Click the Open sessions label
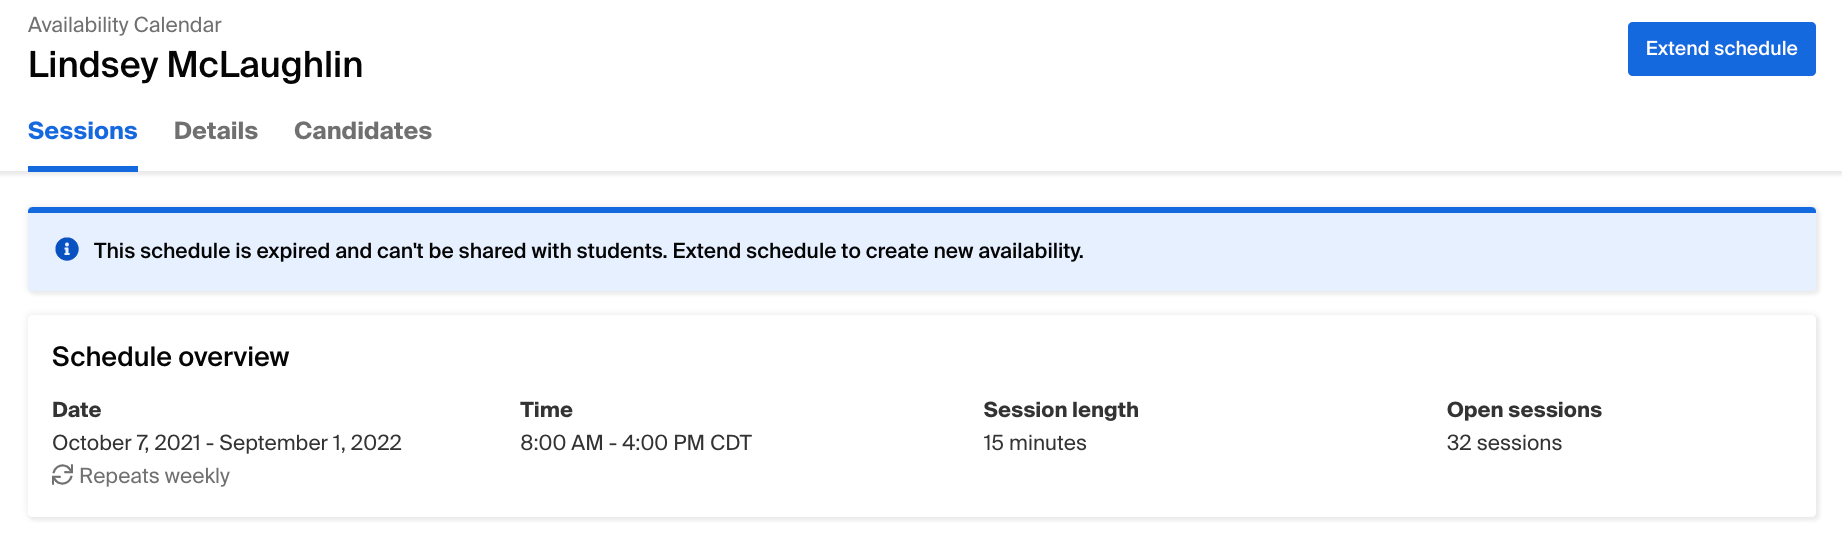Viewport: 1842px width, 536px height. pyautogui.click(x=1524, y=410)
